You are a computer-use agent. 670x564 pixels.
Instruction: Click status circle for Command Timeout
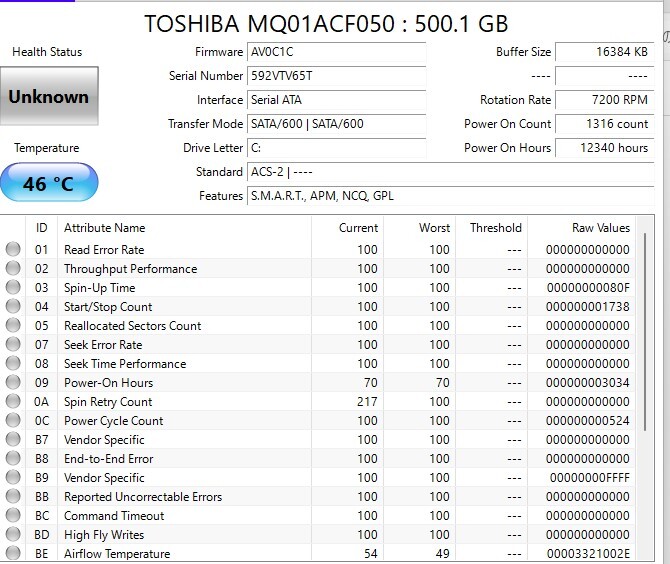click(x=13, y=515)
